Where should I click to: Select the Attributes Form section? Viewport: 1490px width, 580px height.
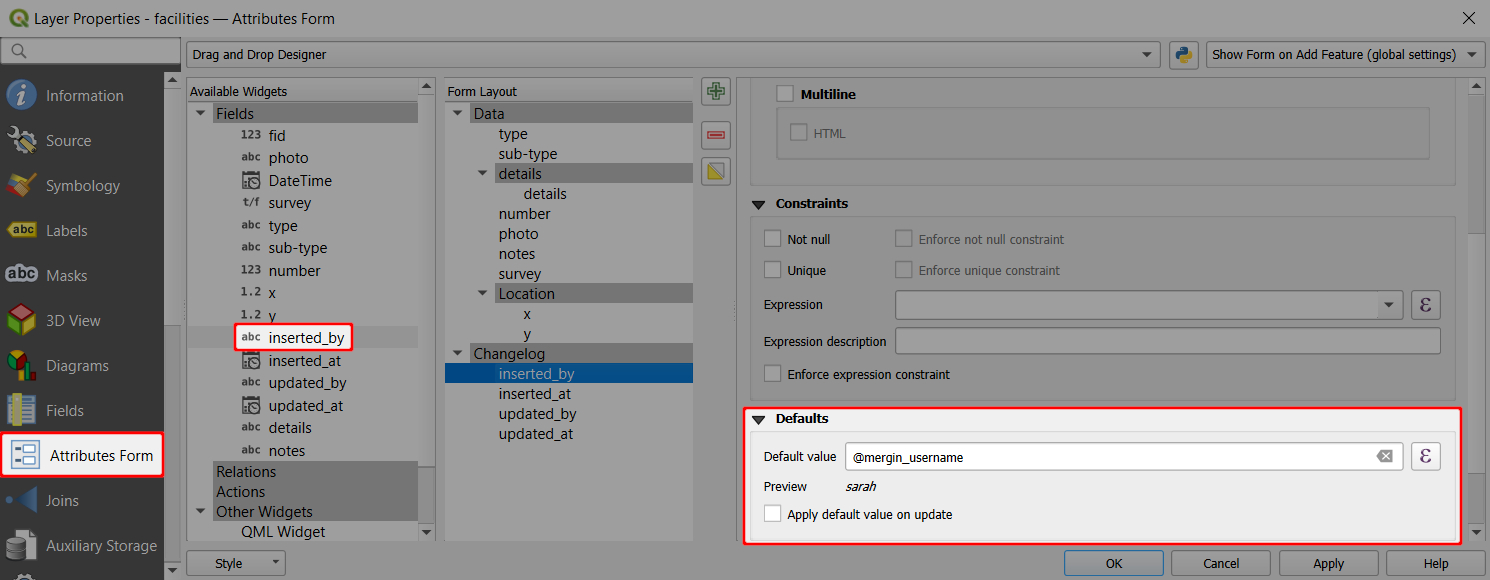82,456
